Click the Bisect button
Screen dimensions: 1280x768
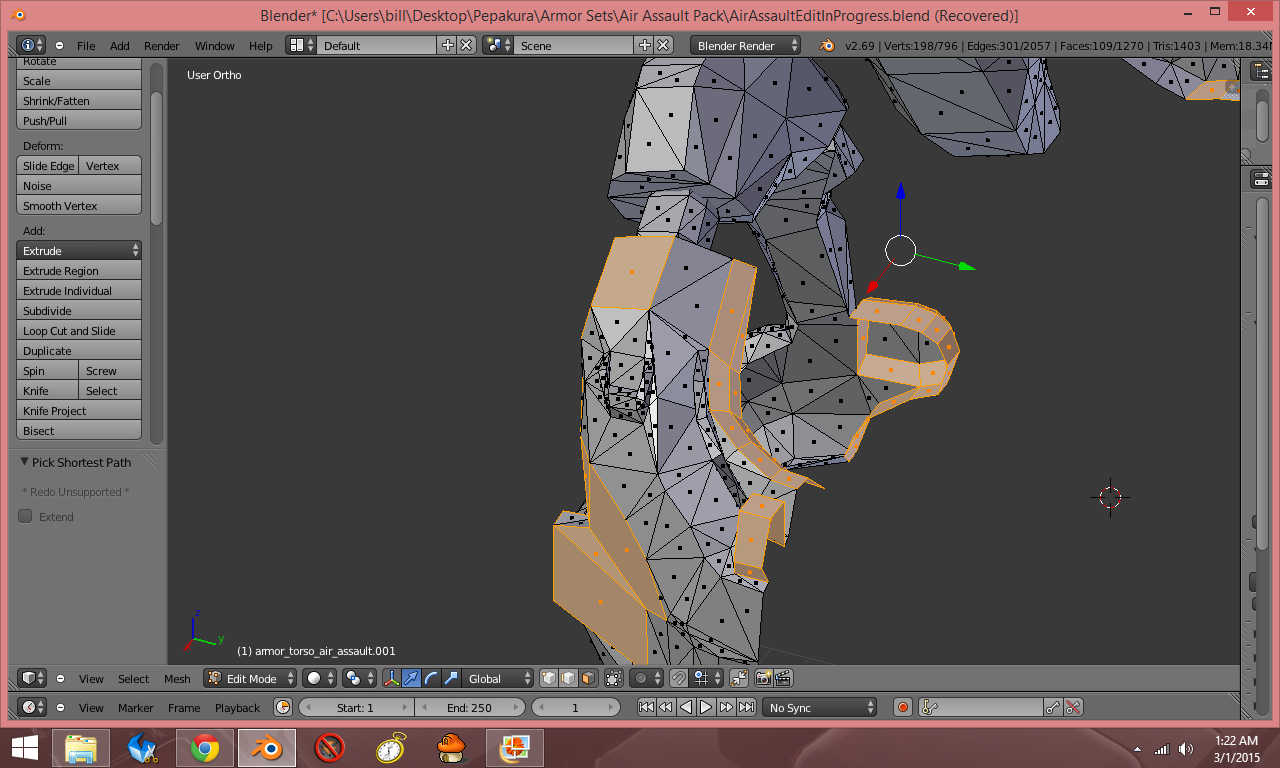(x=79, y=431)
